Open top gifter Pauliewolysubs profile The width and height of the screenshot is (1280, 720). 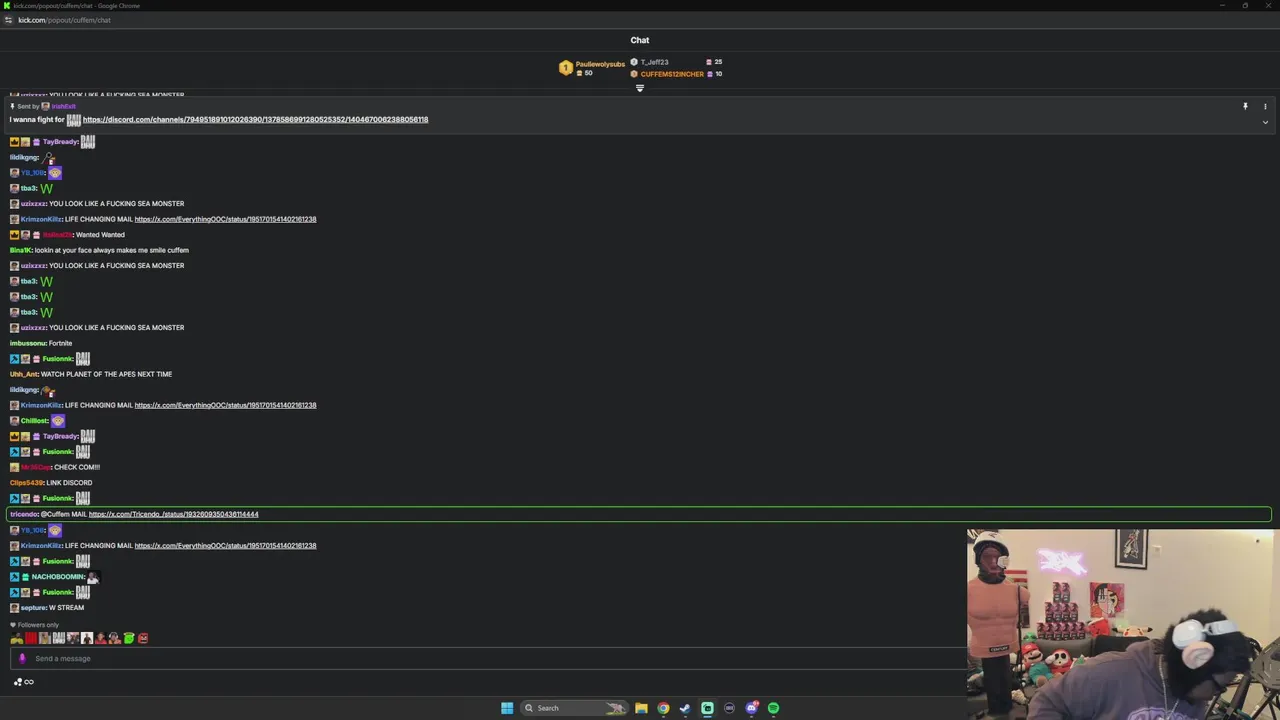pyautogui.click(x=600, y=64)
